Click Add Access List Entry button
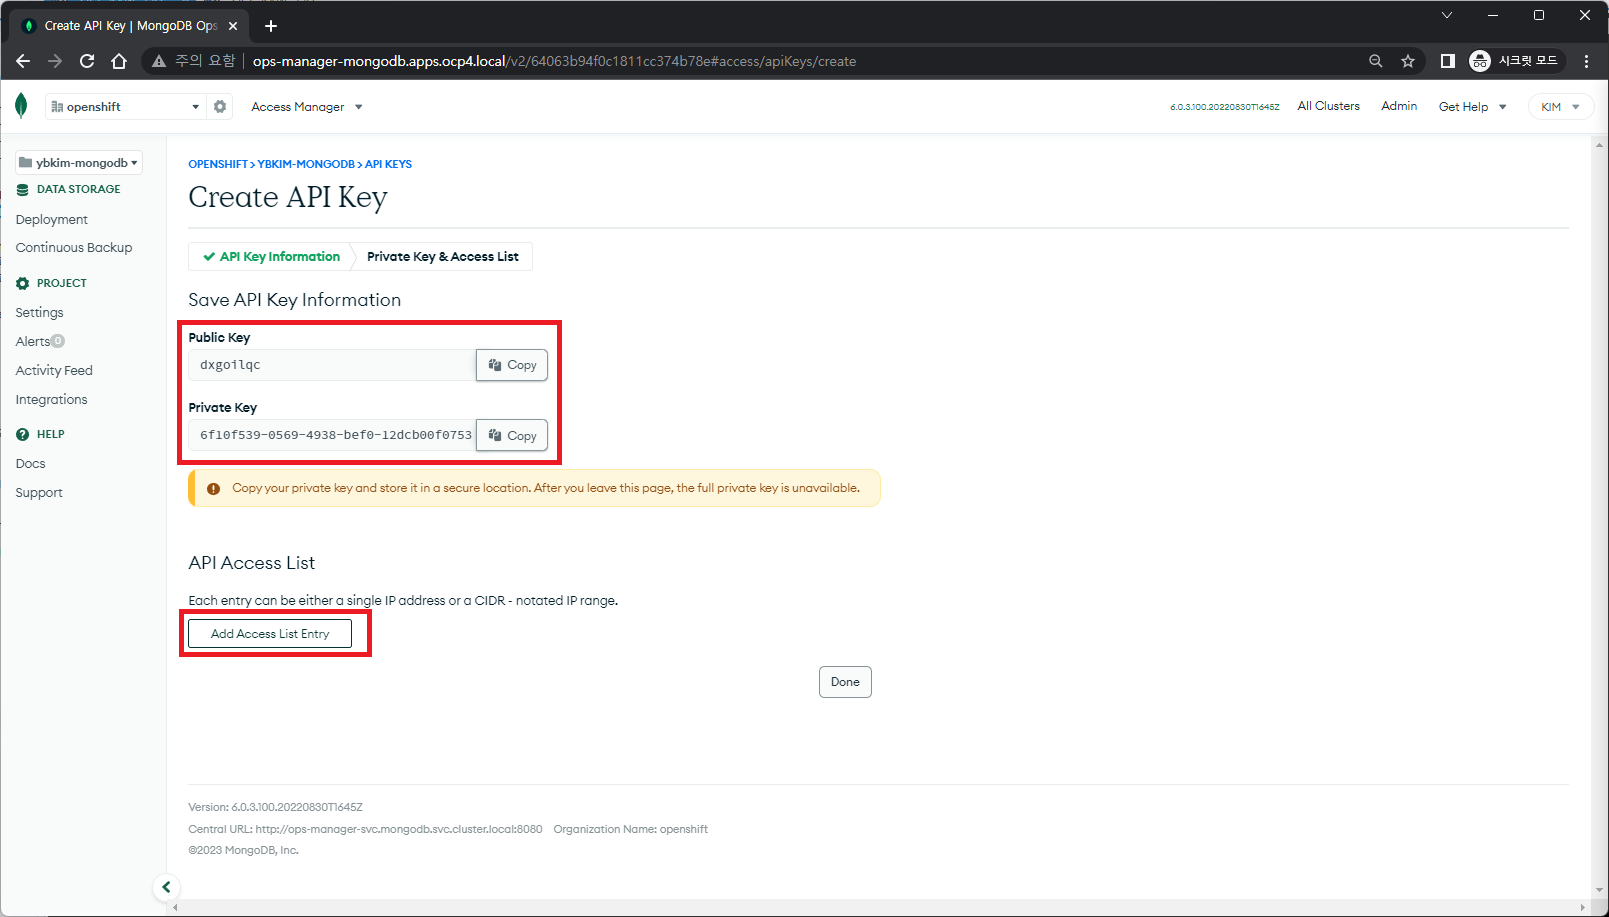 coord(270,634)
